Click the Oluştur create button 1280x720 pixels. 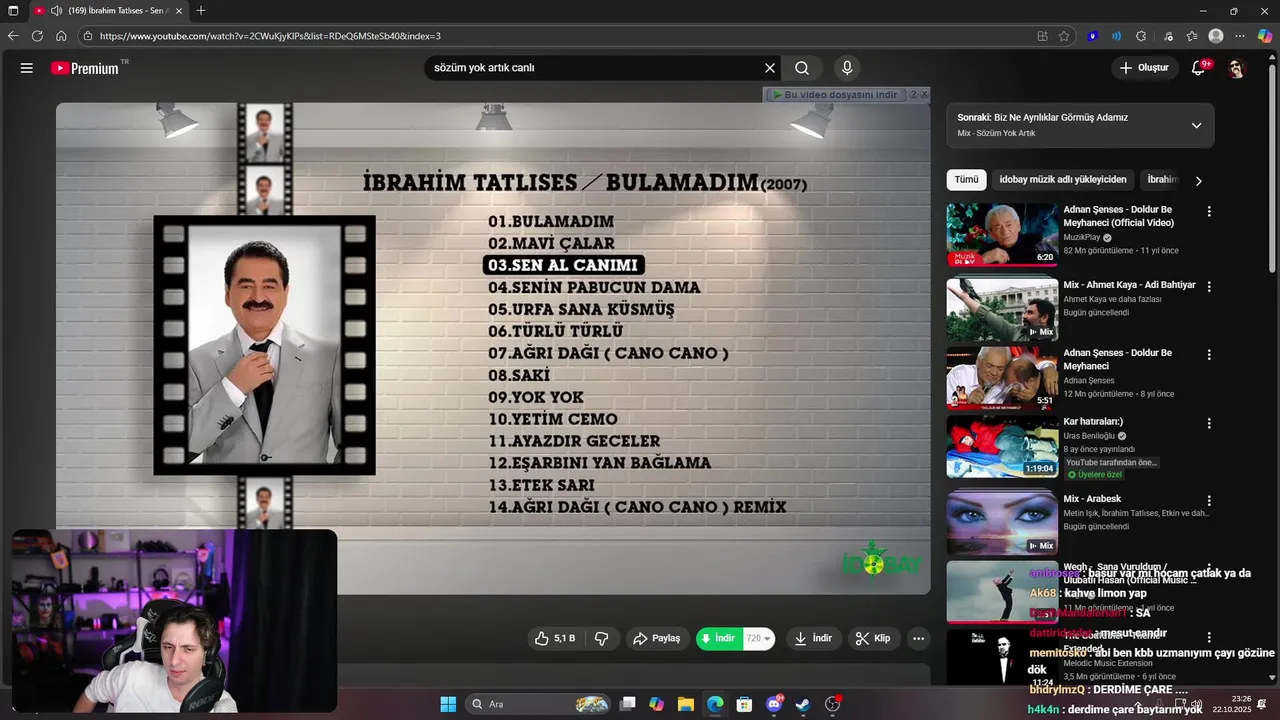coord(1143,68)
